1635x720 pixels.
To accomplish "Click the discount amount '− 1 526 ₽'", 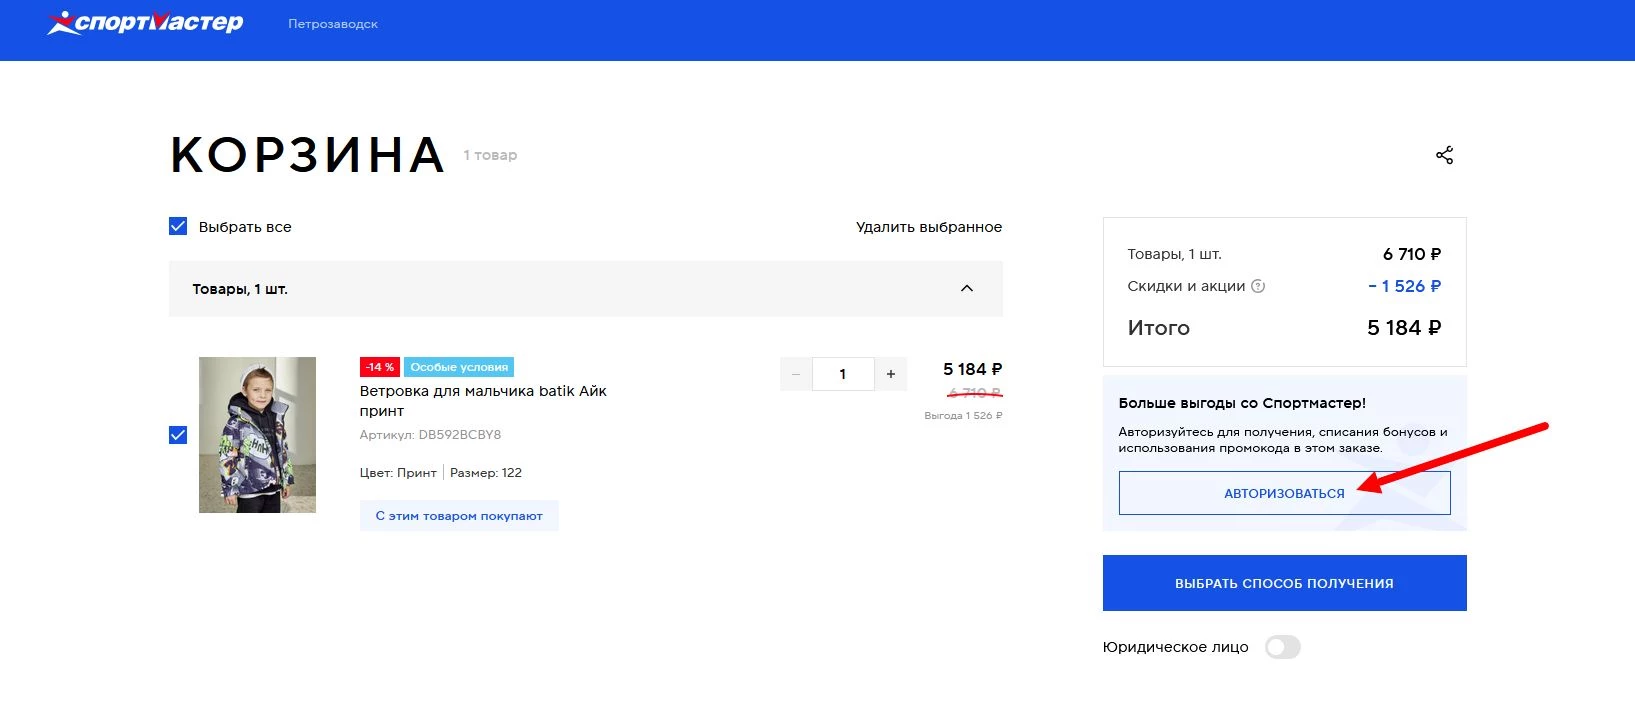I will point(1404,286).
